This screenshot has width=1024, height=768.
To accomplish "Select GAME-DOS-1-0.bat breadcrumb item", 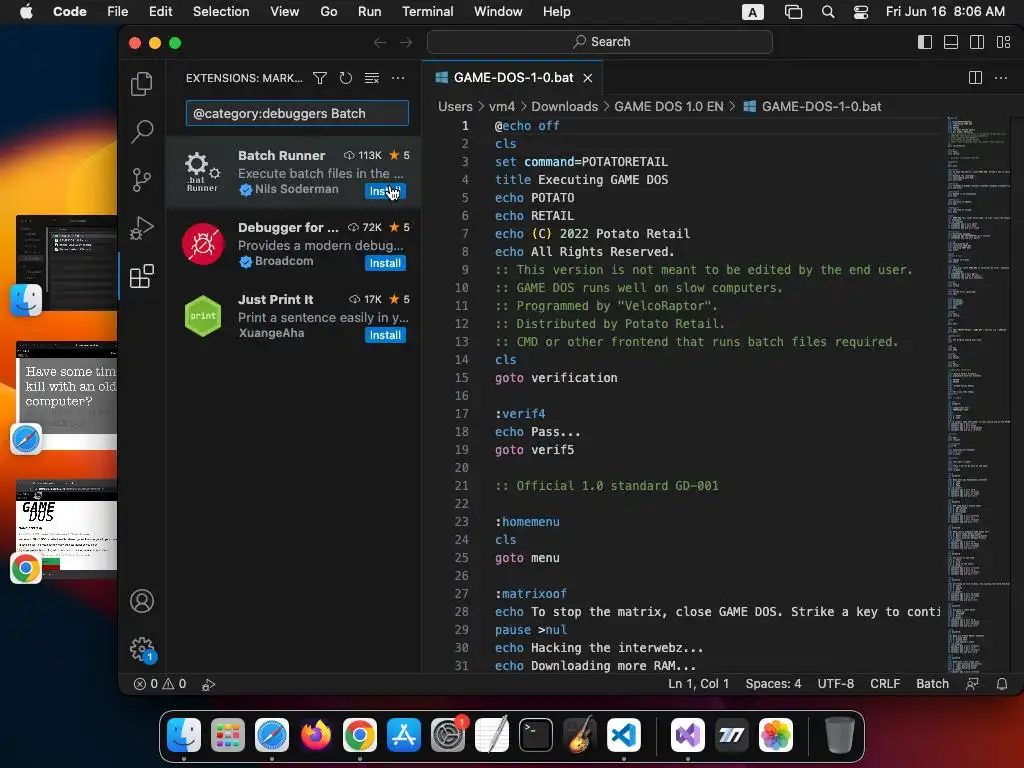I will (812, 106).
